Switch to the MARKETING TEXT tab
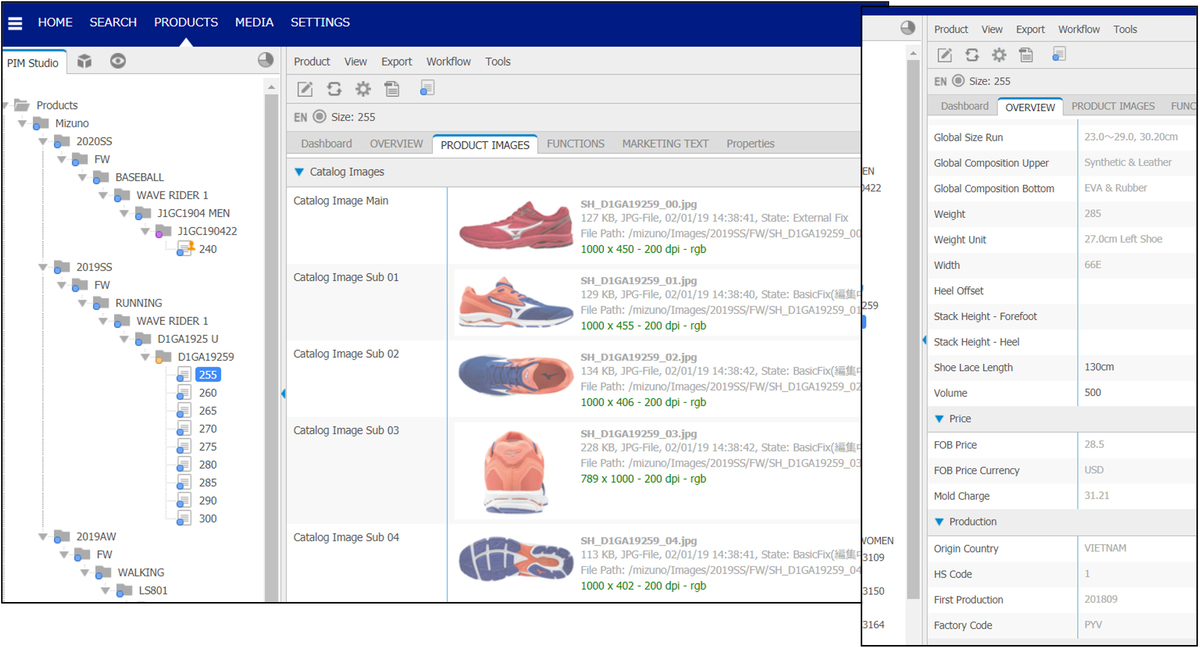The height and width of the screenshot is (647, 1200). pos(665,144)
